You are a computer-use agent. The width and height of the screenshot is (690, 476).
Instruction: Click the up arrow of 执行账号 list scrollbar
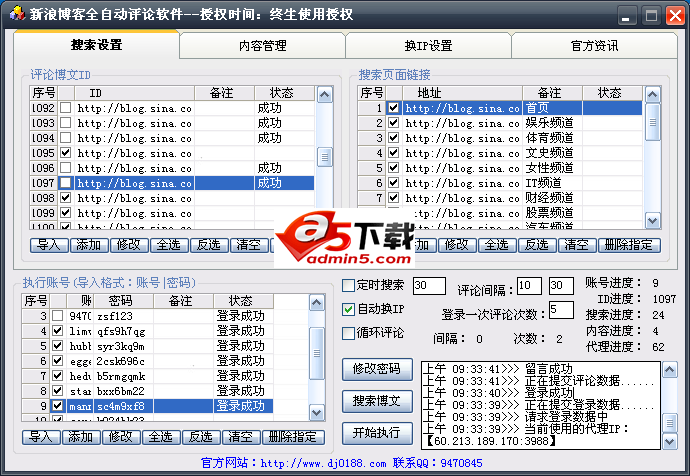pyautogui.click(x=317, y=302)
